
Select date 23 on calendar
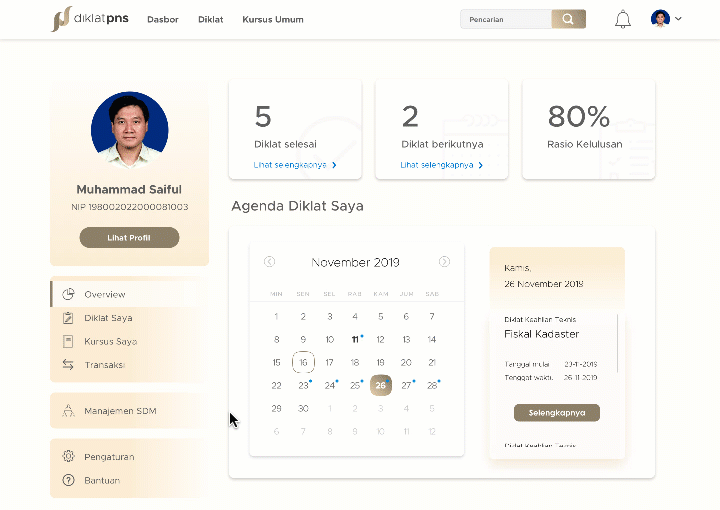pyautogui.click(x=303, y=386)
